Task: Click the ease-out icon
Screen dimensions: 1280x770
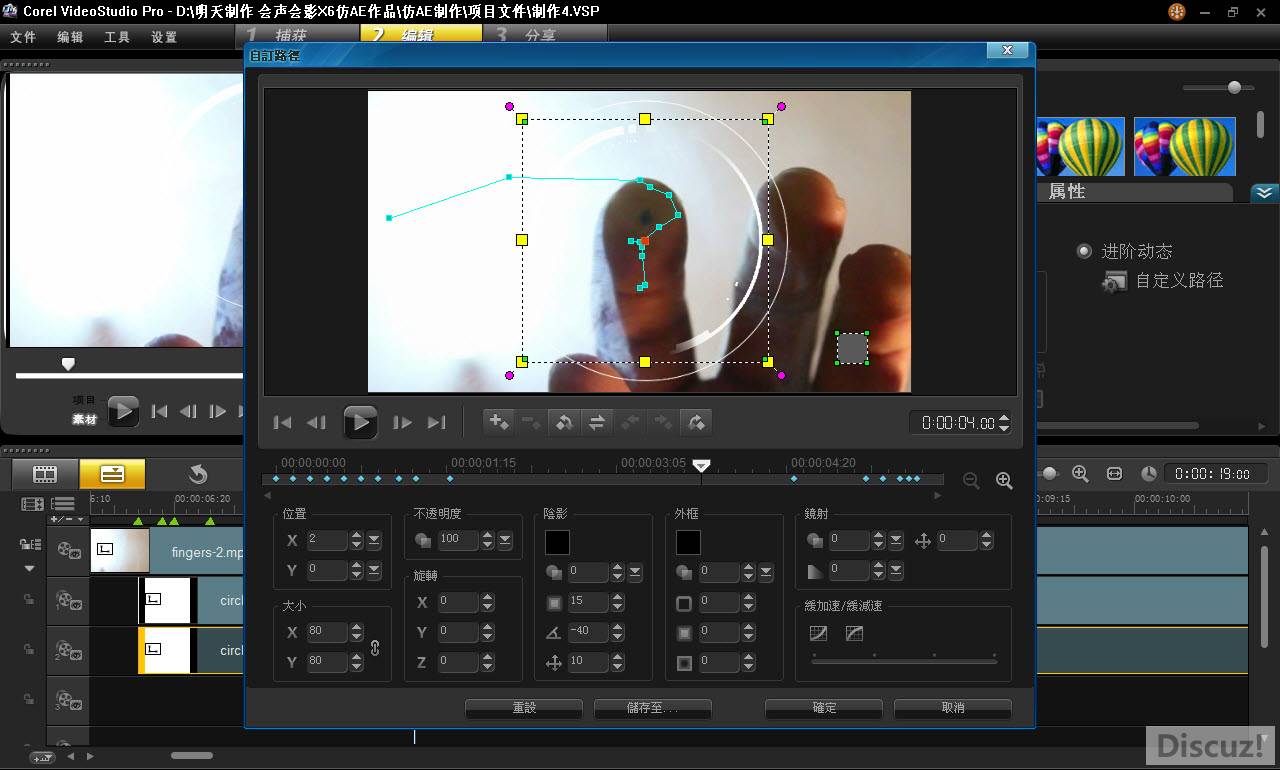Action: [x=854, y=633]
